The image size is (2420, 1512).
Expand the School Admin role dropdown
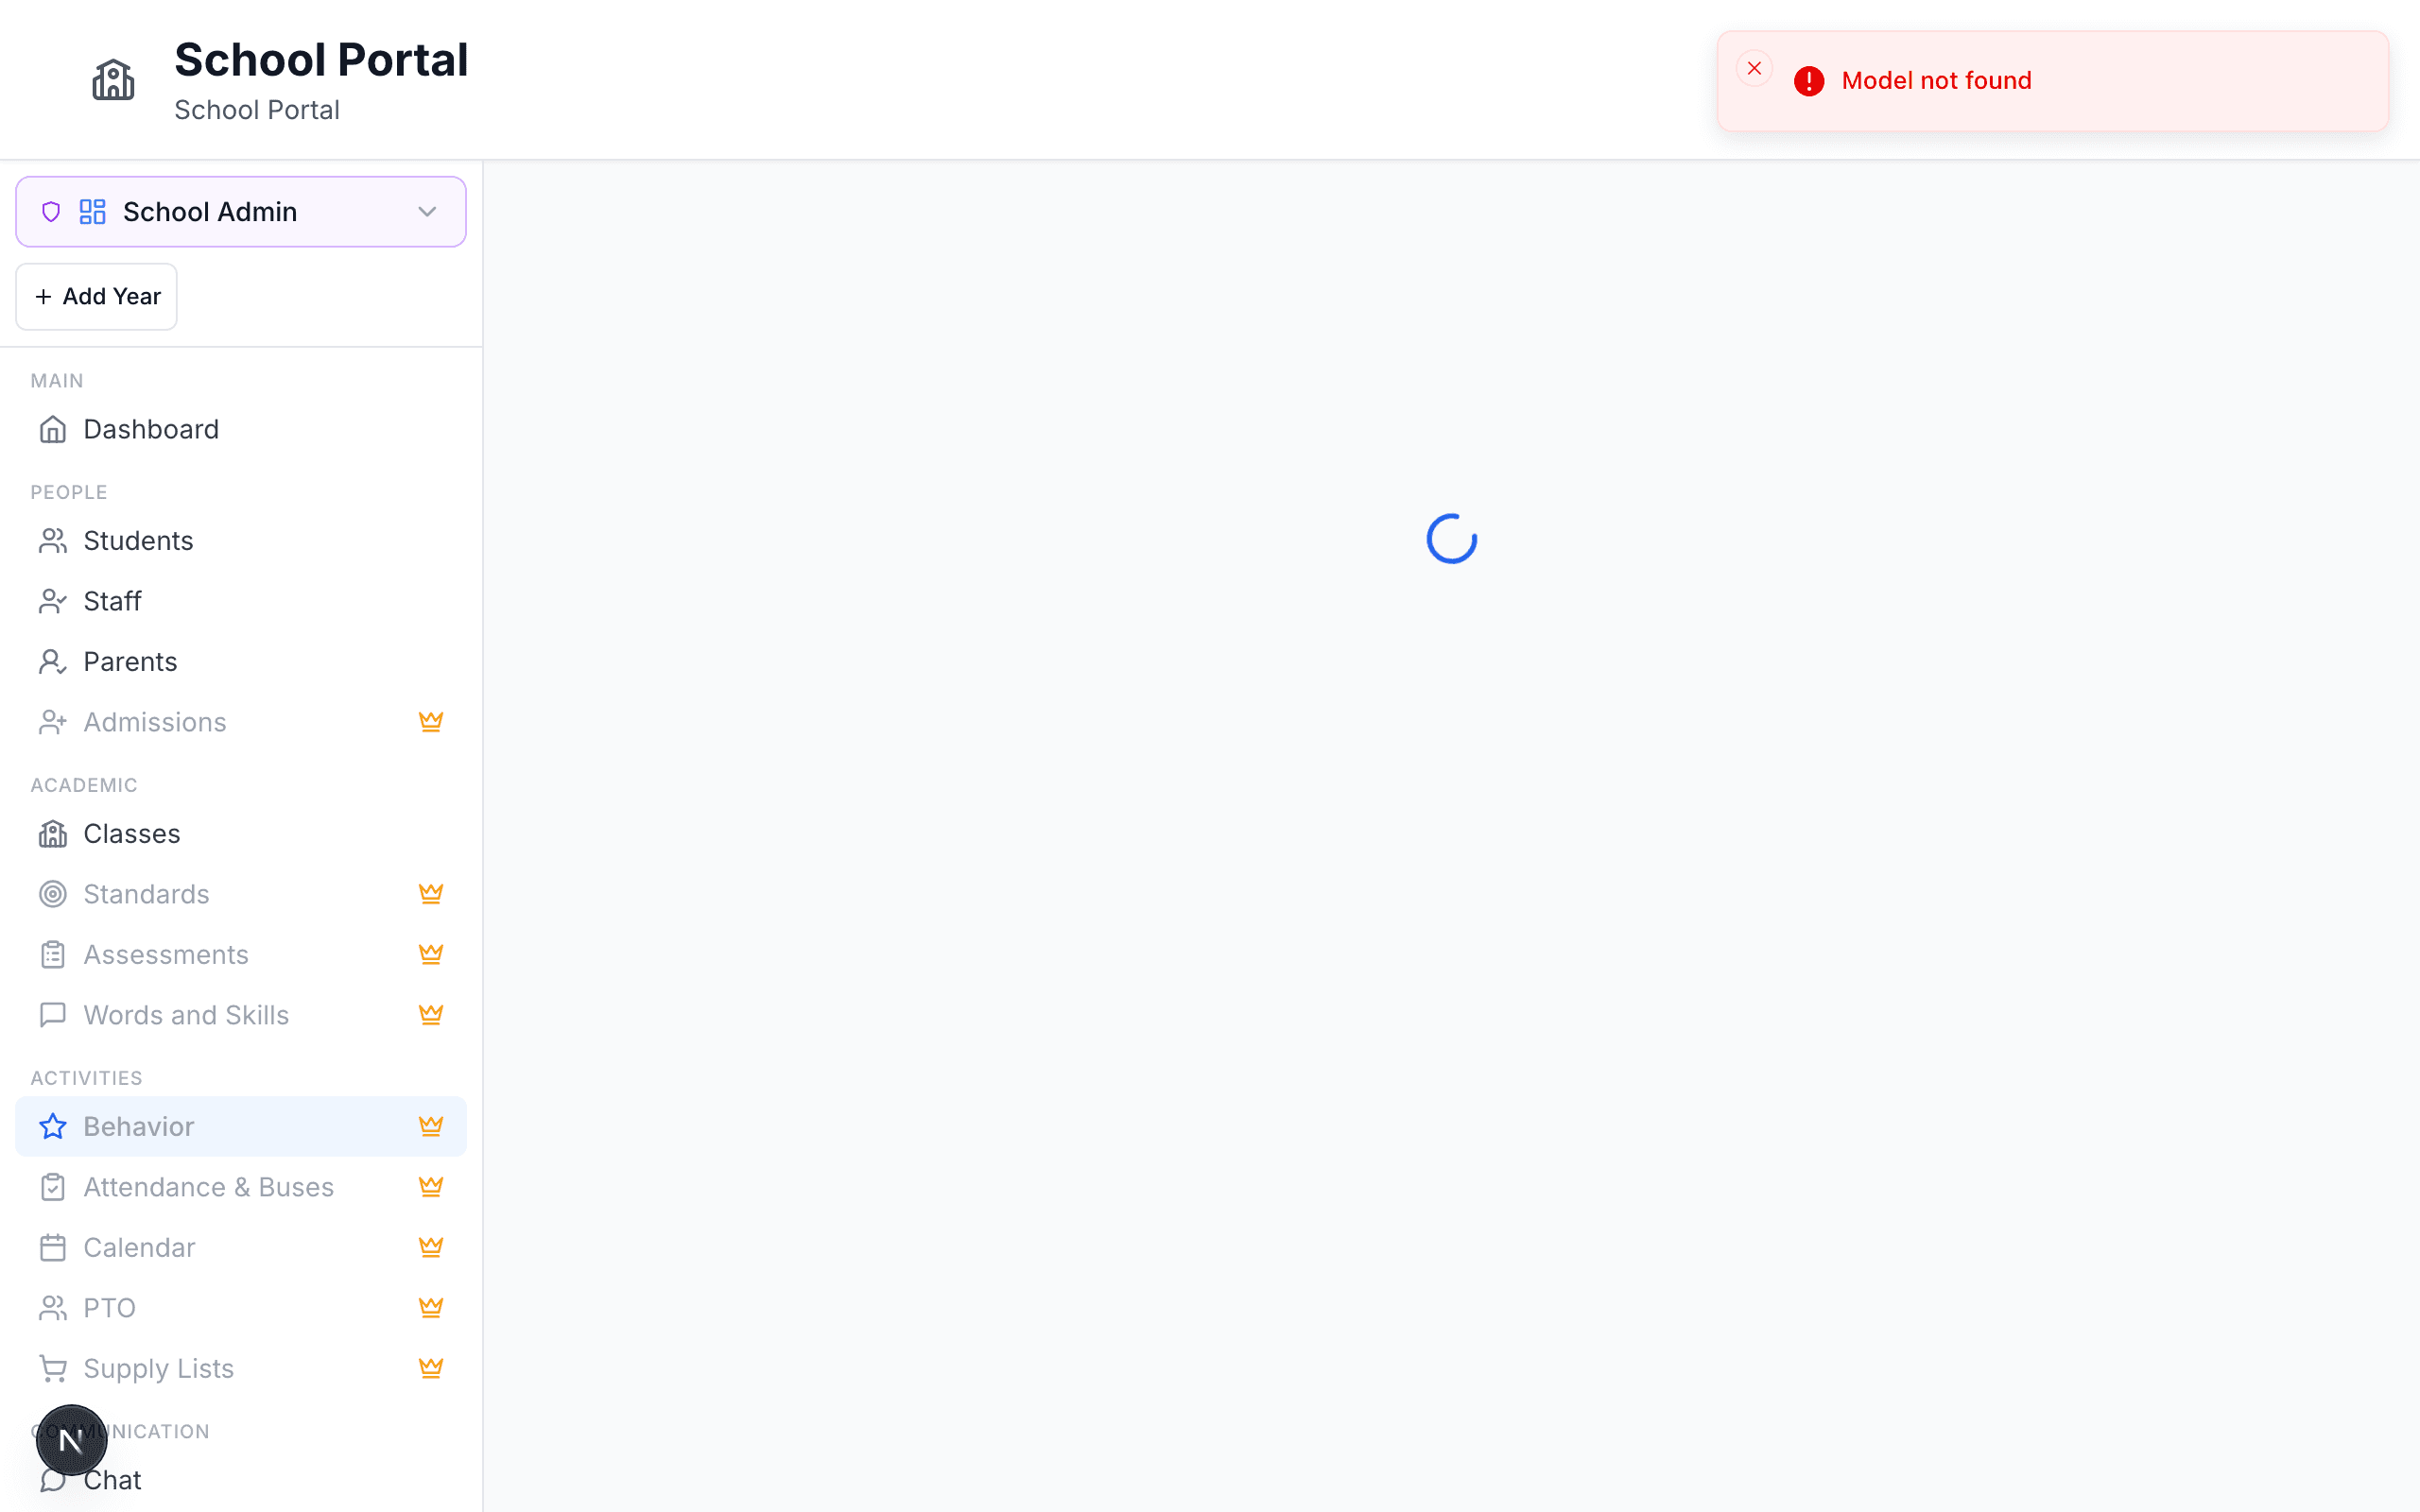(241, 212)
